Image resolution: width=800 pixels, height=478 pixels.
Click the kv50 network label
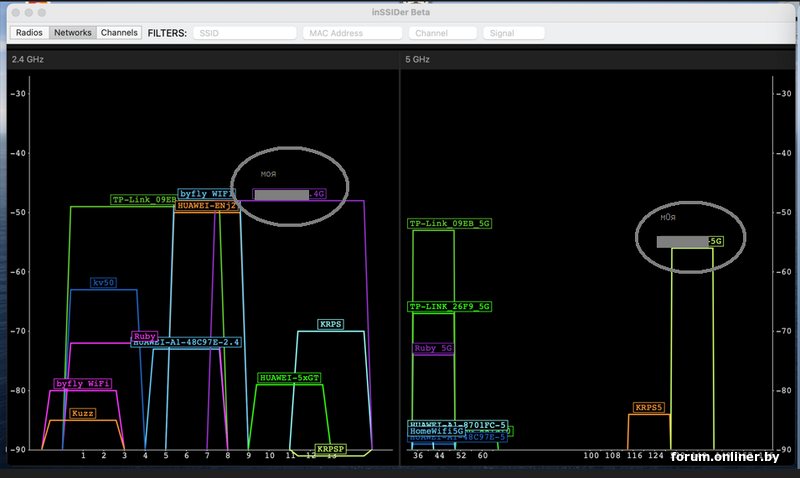[104, 283]
